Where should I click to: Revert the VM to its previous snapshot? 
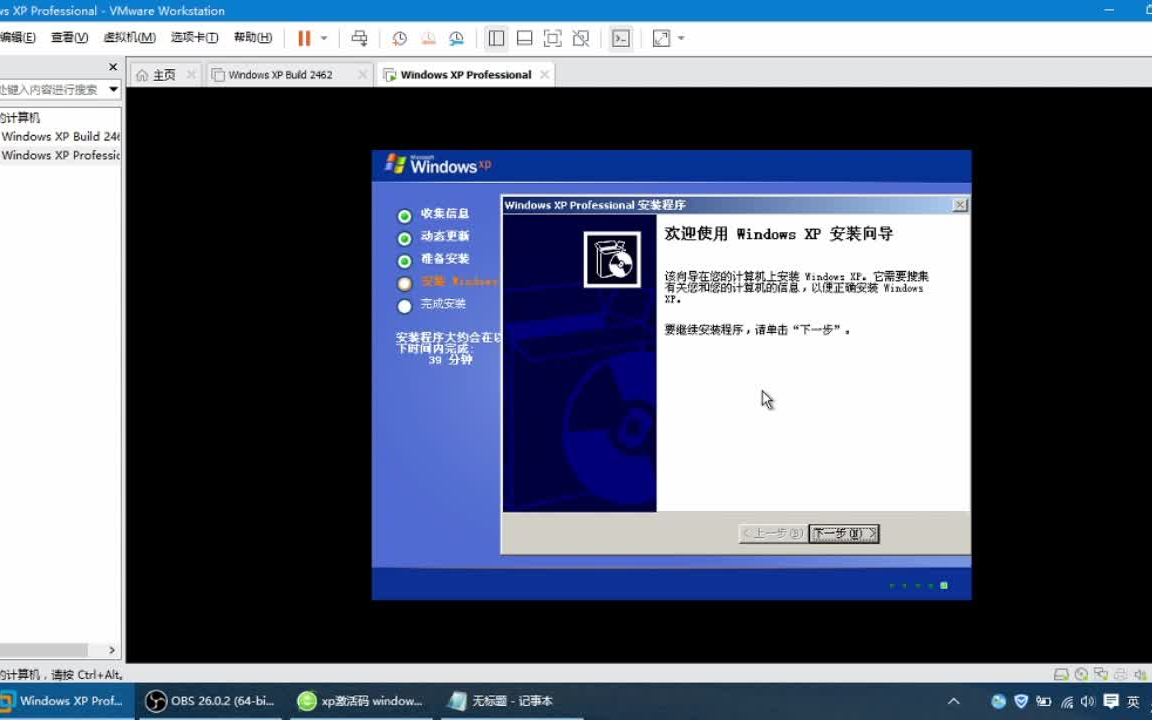[x=428, y=38]
